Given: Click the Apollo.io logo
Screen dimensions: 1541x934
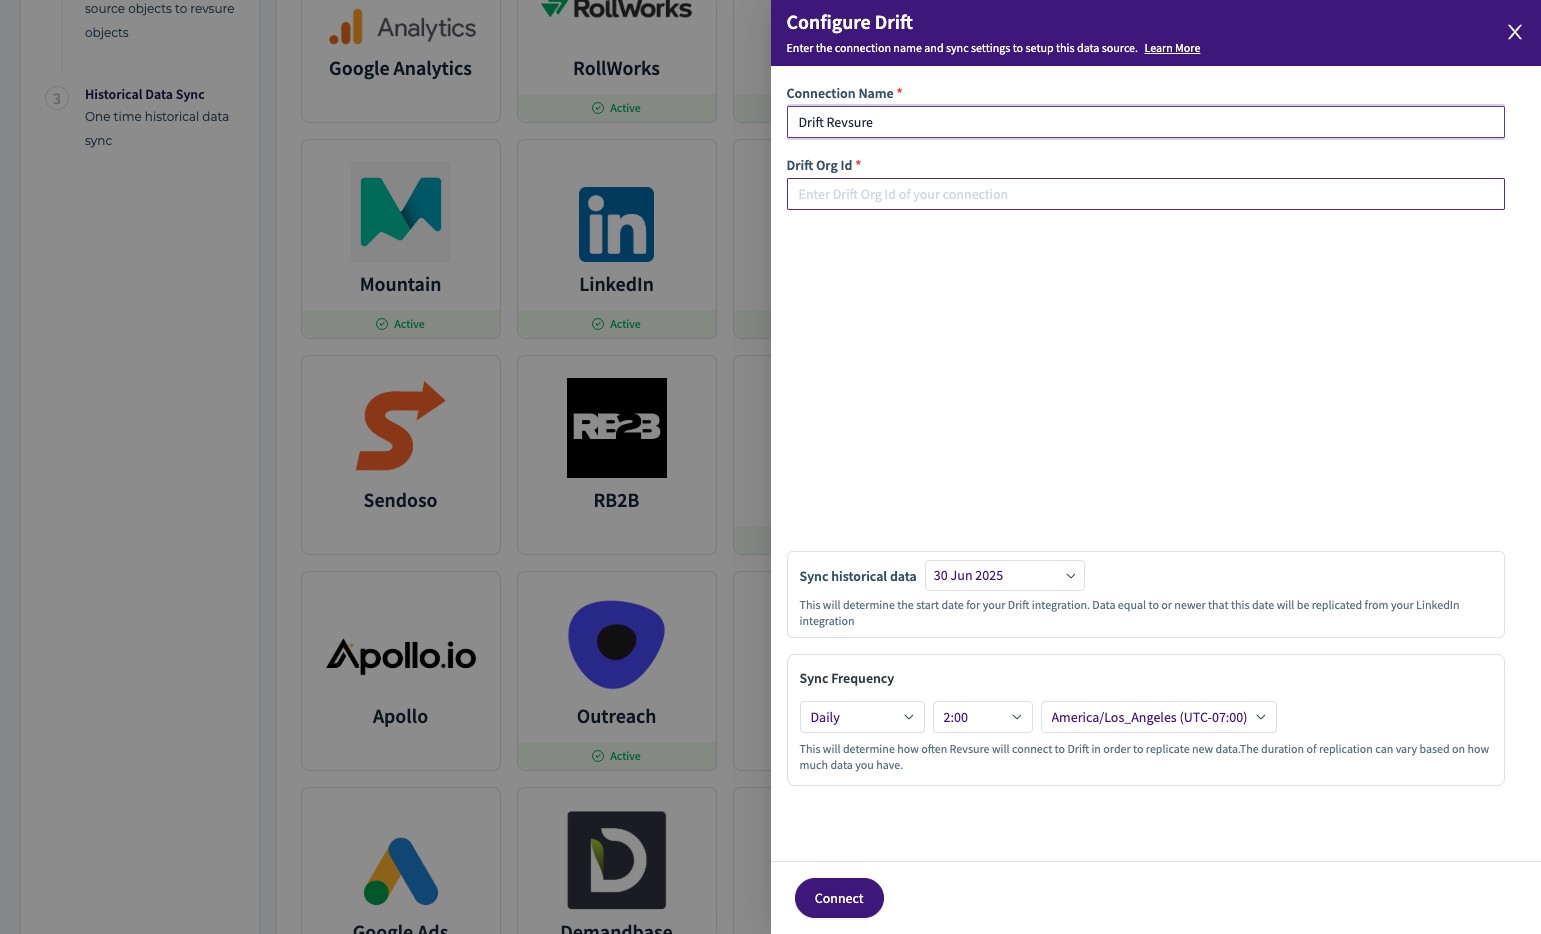Looking at the screenshot, I should pyautogui.click(x=401, y=656).
